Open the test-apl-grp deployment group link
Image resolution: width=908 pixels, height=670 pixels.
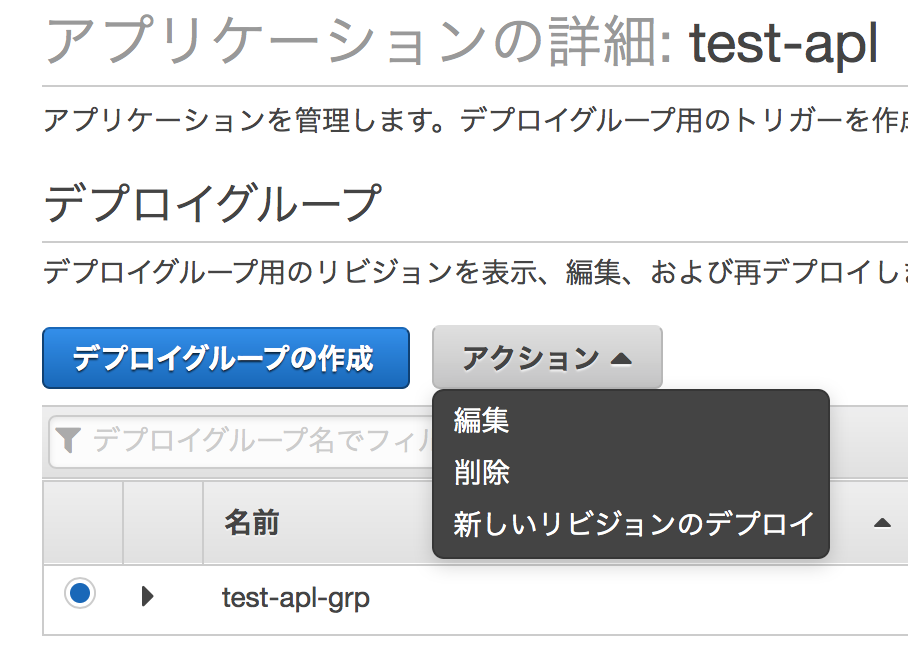tap(295, 597)
